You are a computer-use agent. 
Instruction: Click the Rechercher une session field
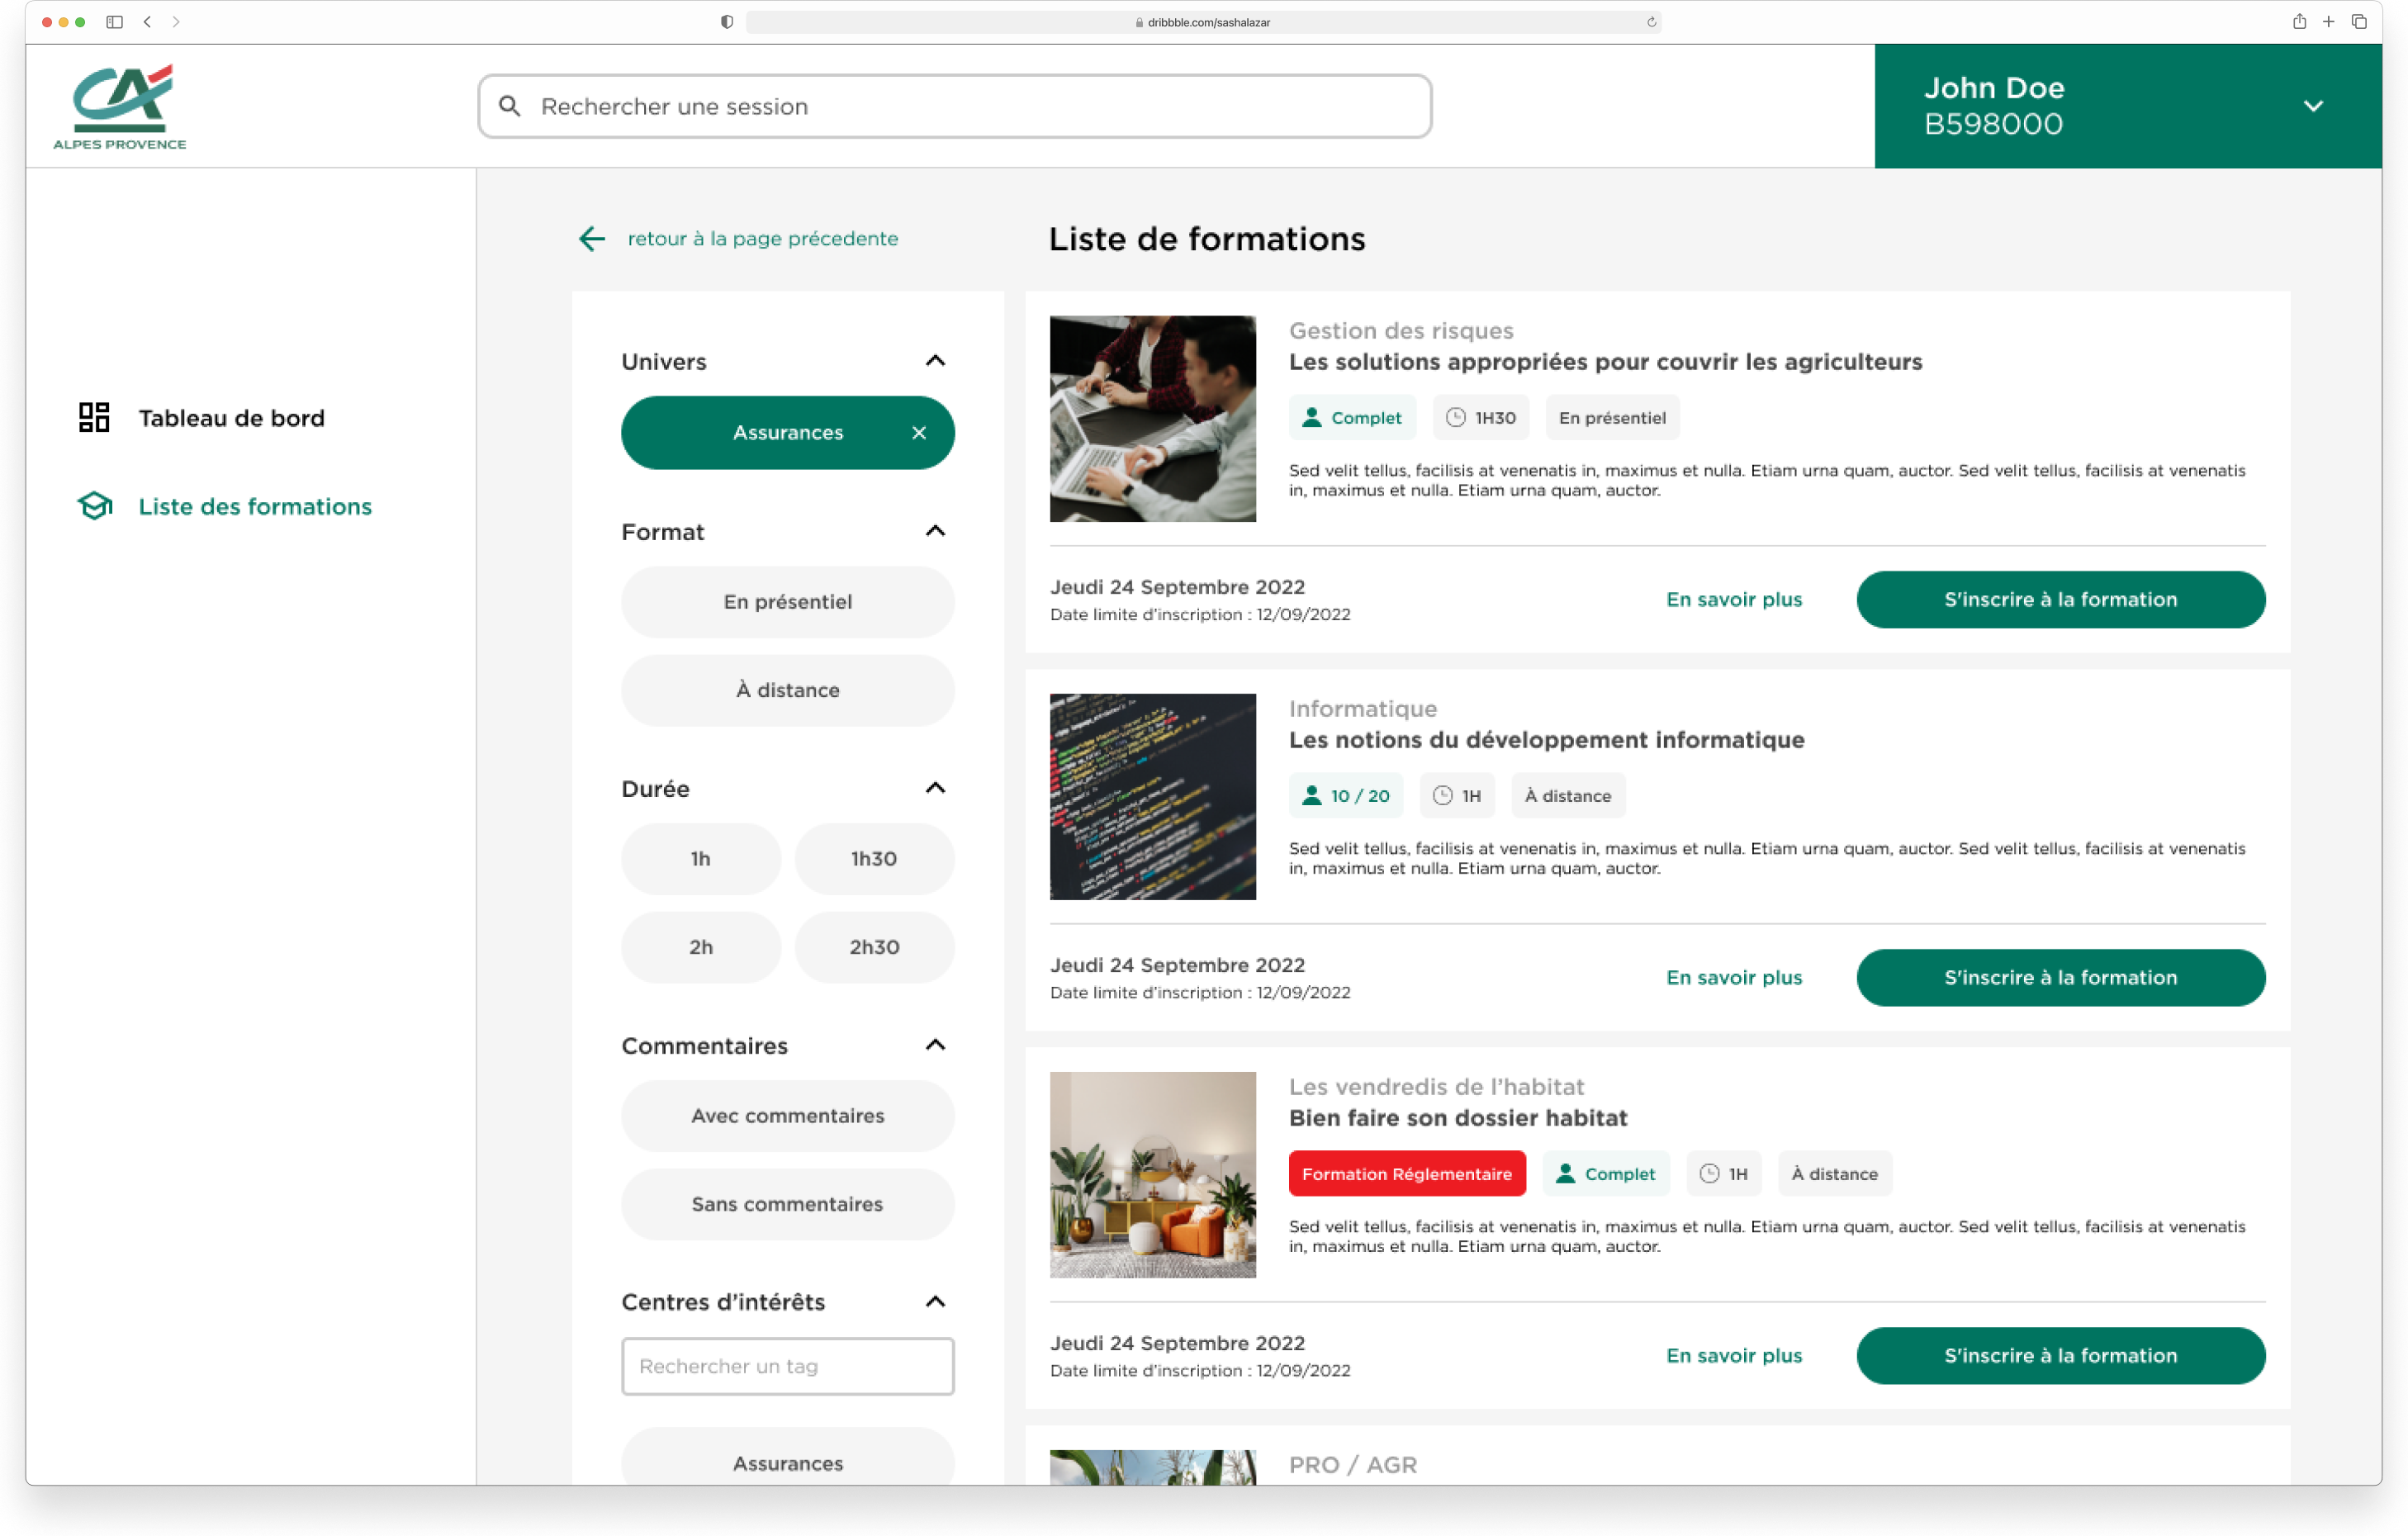[x=955, y=106]
